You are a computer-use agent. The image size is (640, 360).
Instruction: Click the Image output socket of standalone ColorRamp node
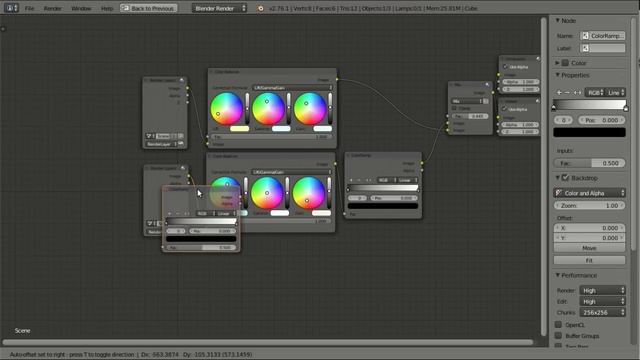(x=422, y=163)
